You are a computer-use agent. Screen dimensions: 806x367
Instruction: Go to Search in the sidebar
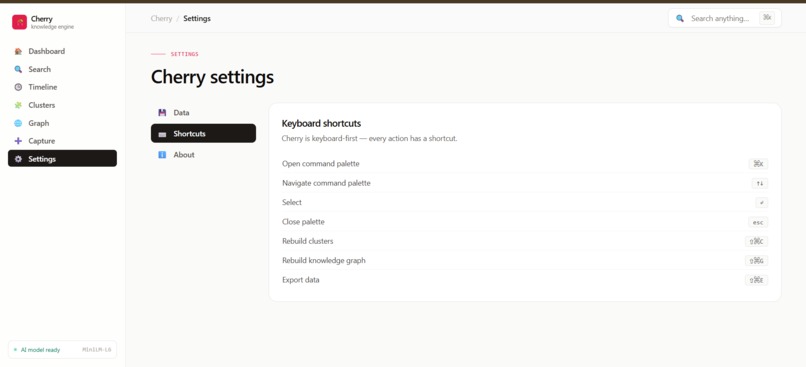pyautogui.click(x=62, y=69)
